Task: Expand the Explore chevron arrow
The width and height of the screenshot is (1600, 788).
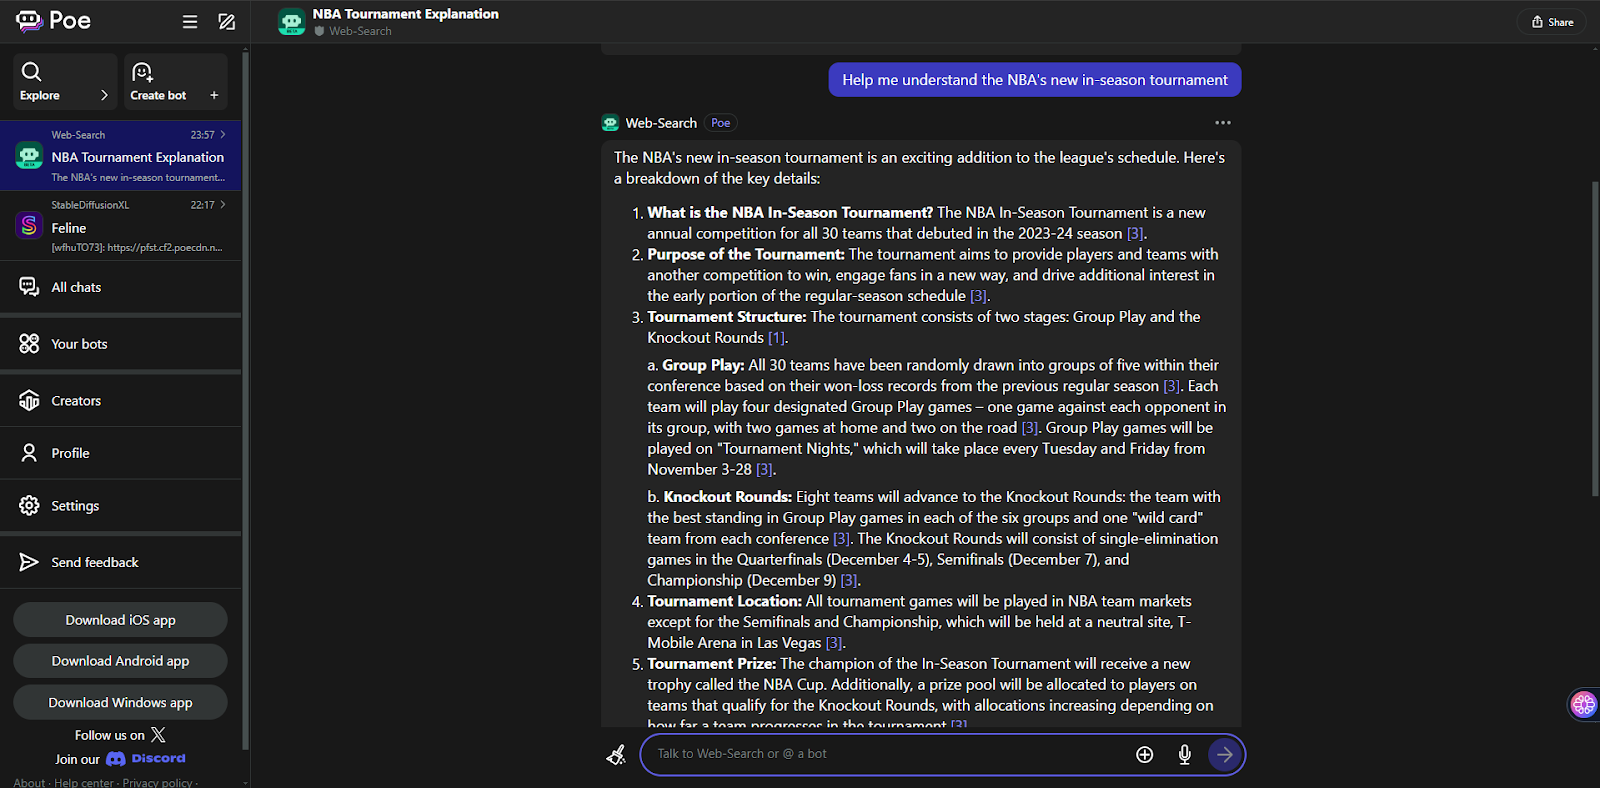Action: point(104,95)
